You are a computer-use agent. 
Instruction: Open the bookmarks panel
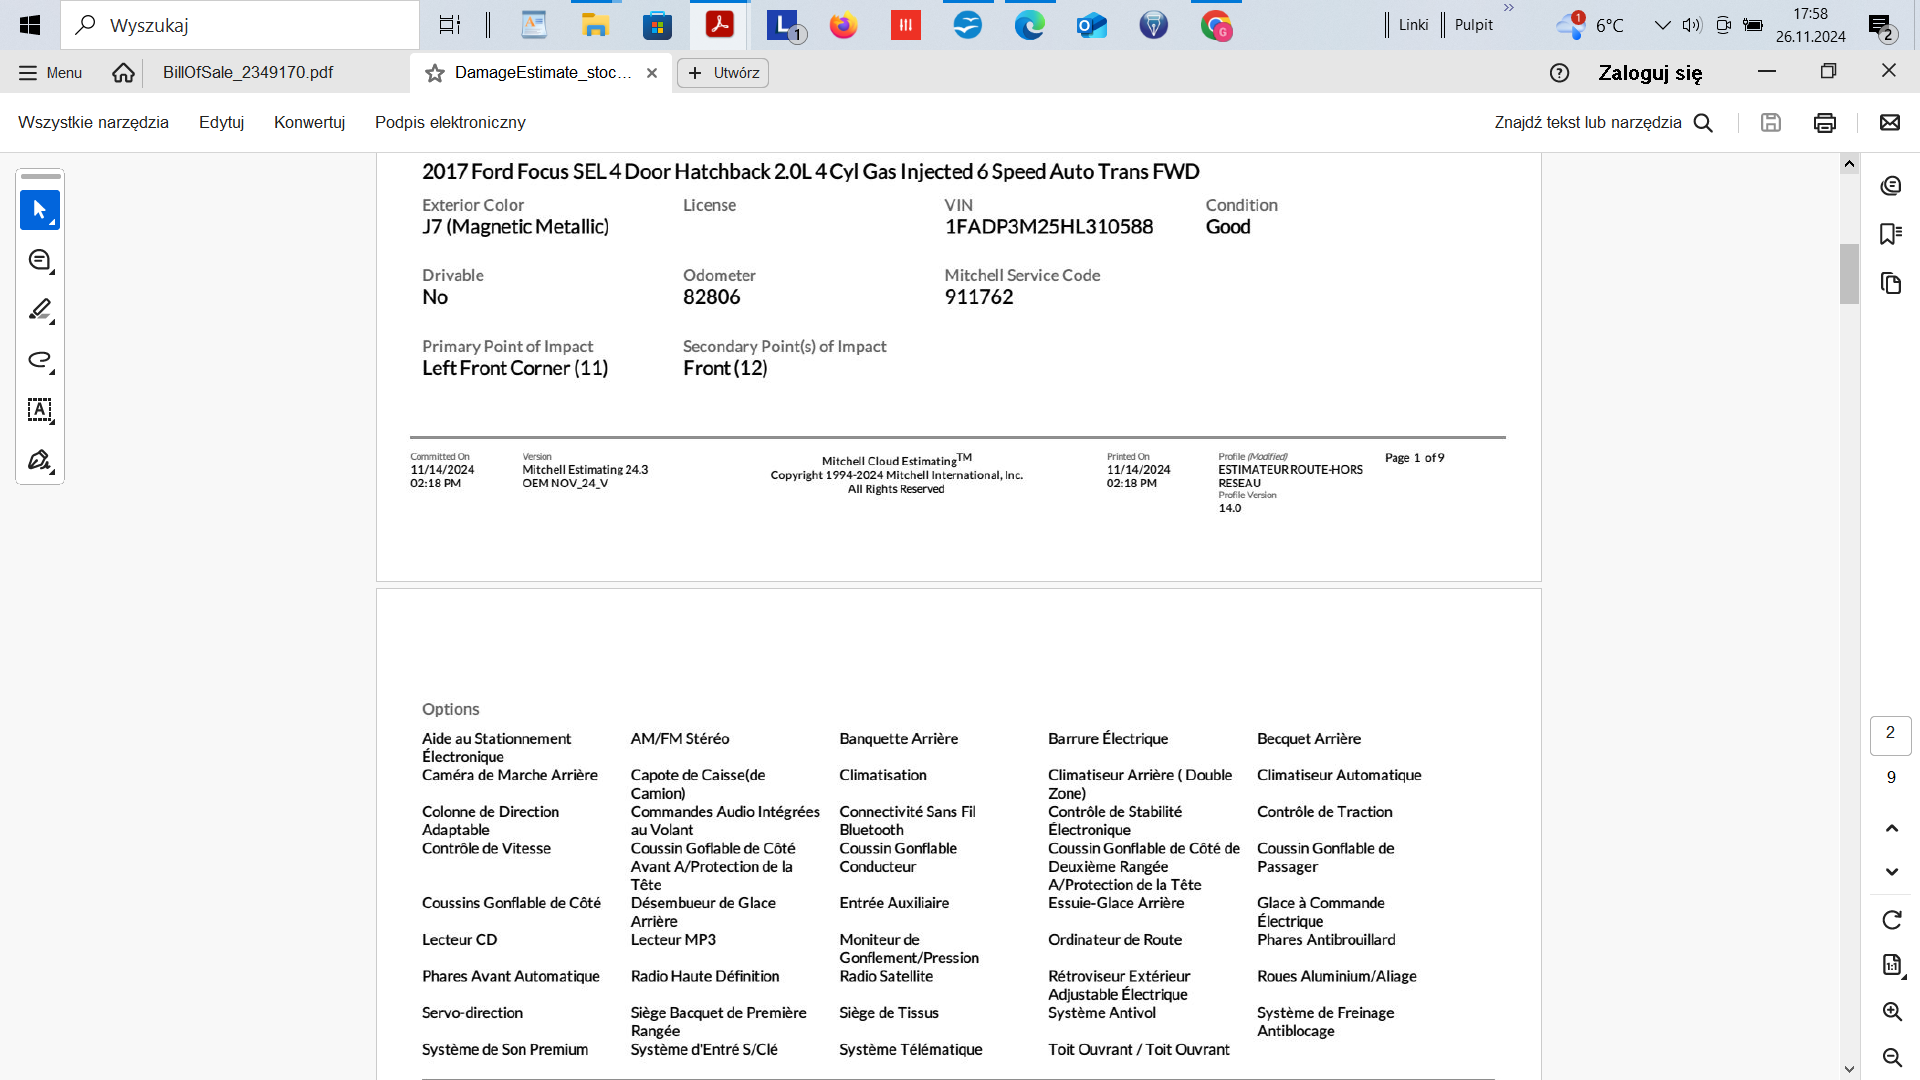(x=1890, y=234)
